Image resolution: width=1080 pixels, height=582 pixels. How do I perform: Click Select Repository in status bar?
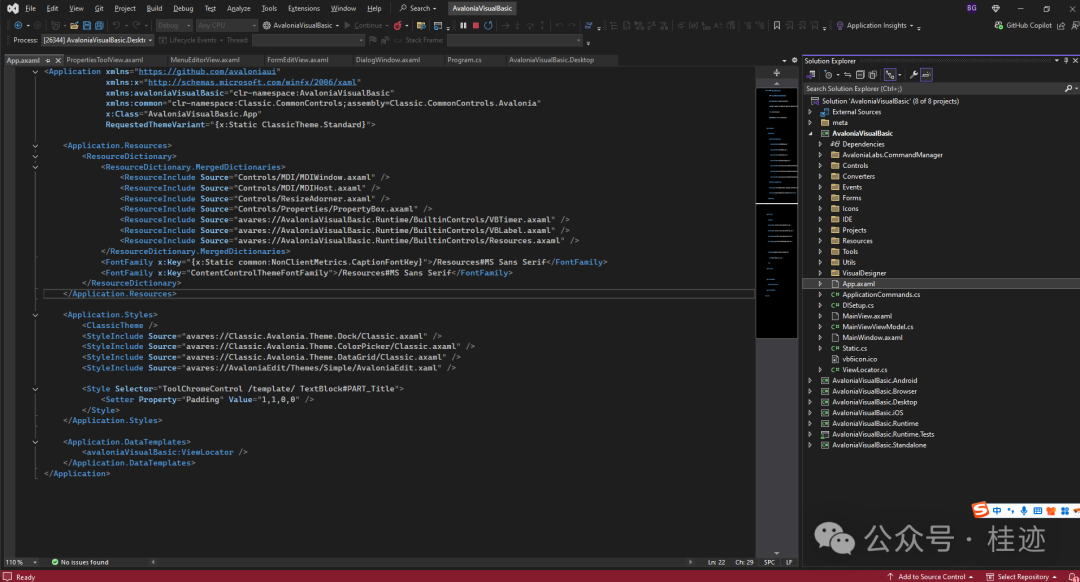[x=1021, y=576]
